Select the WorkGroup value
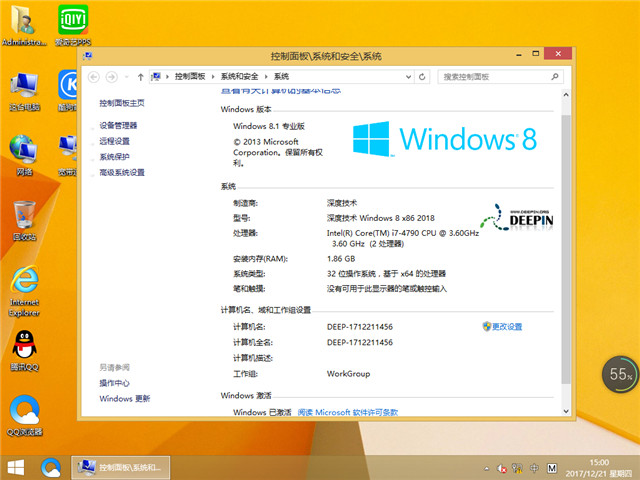Image resolution: width=640 pixels, height=480 pixels. (x=348, y=373)
